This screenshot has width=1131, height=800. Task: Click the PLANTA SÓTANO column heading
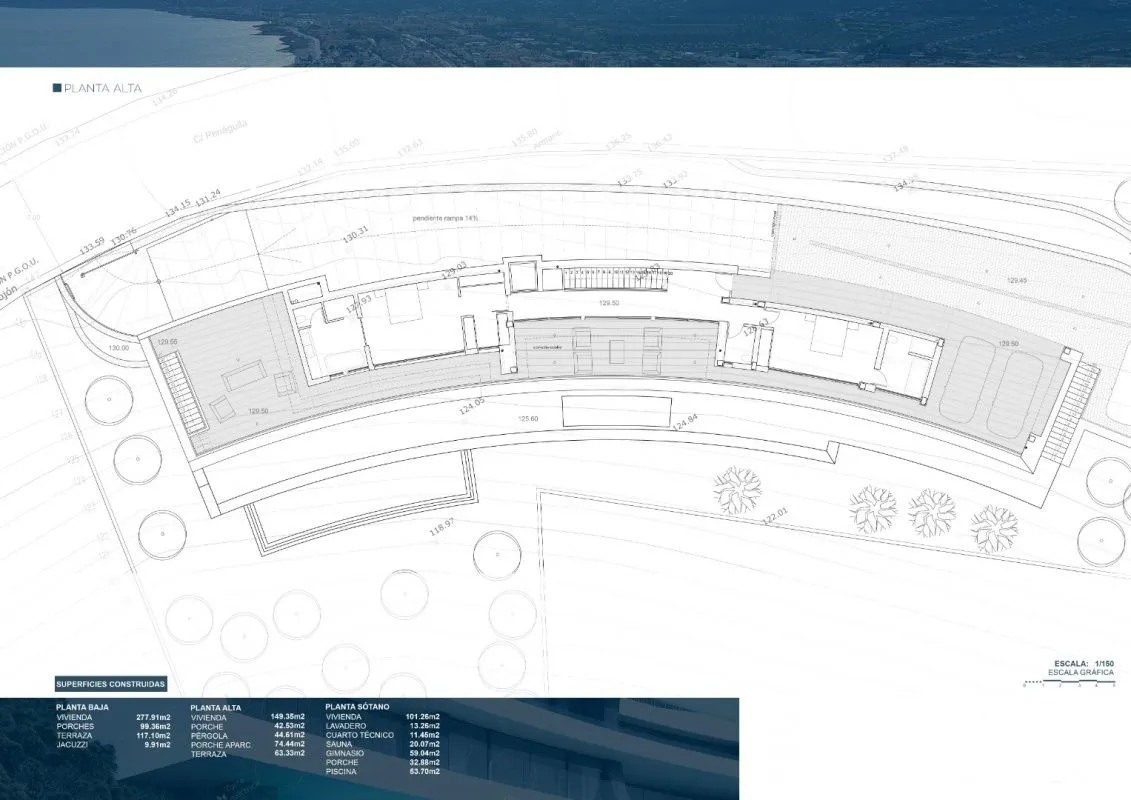coord(357,707)
